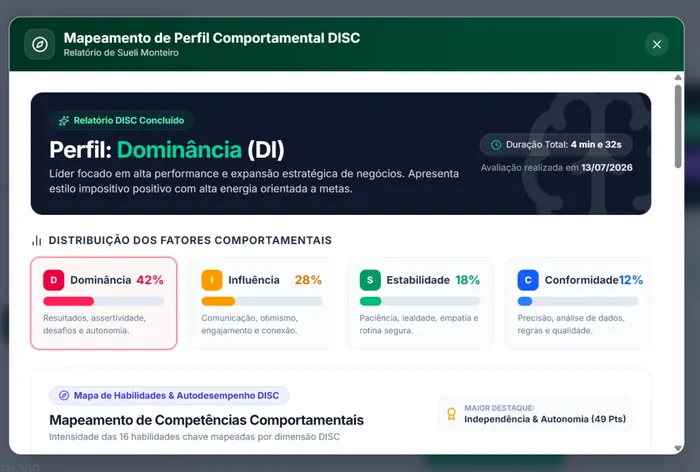The width and height of the screenshot is (700, 472).
Task: Click the compass icon in Mapa de Habilidades tag
Action: tap(64, 396)
